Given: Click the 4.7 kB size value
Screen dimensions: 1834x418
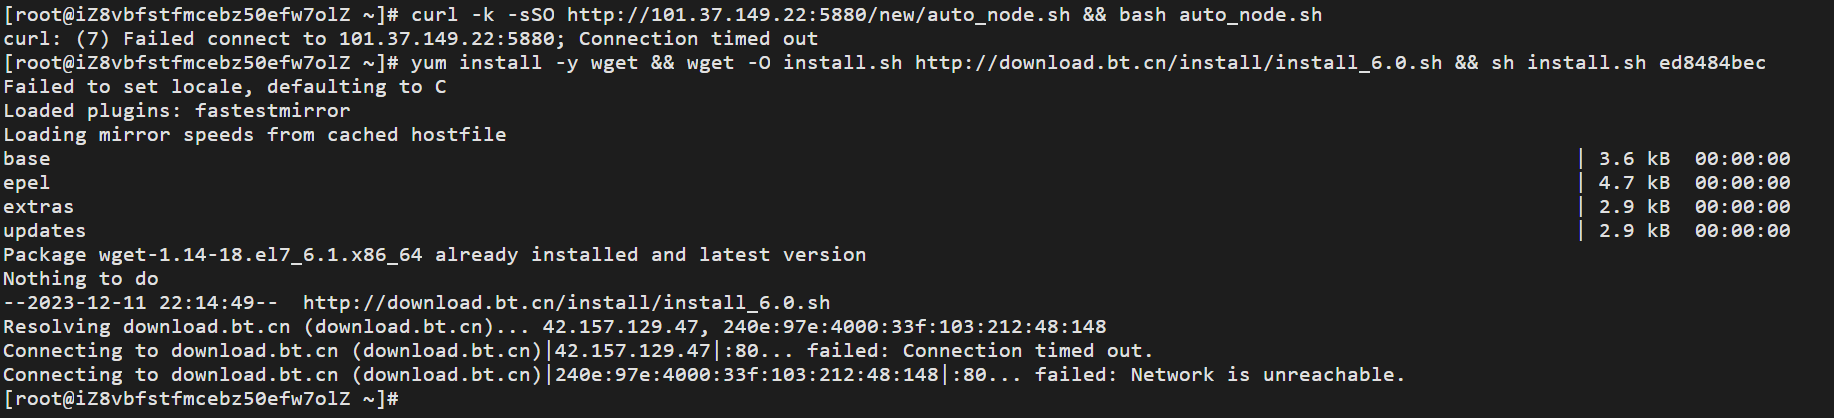Looking at the screenshot, I should pyautogui.click(x=1634, y=183).
